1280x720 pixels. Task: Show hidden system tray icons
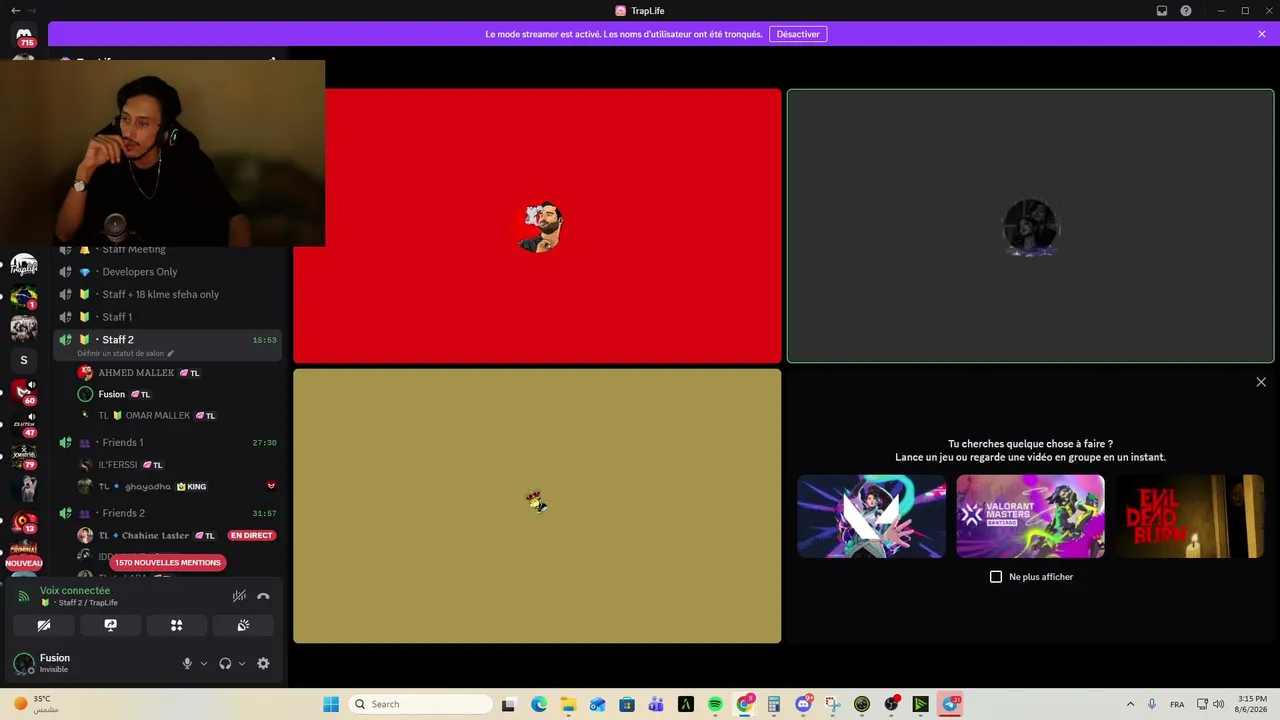coord(1130,704)
